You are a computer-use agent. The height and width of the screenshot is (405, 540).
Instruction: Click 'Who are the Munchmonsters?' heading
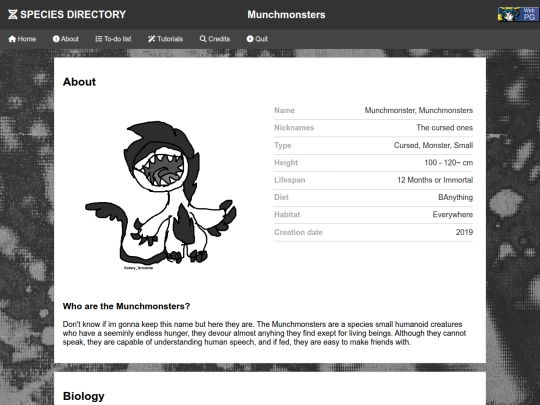pos(126,306)
